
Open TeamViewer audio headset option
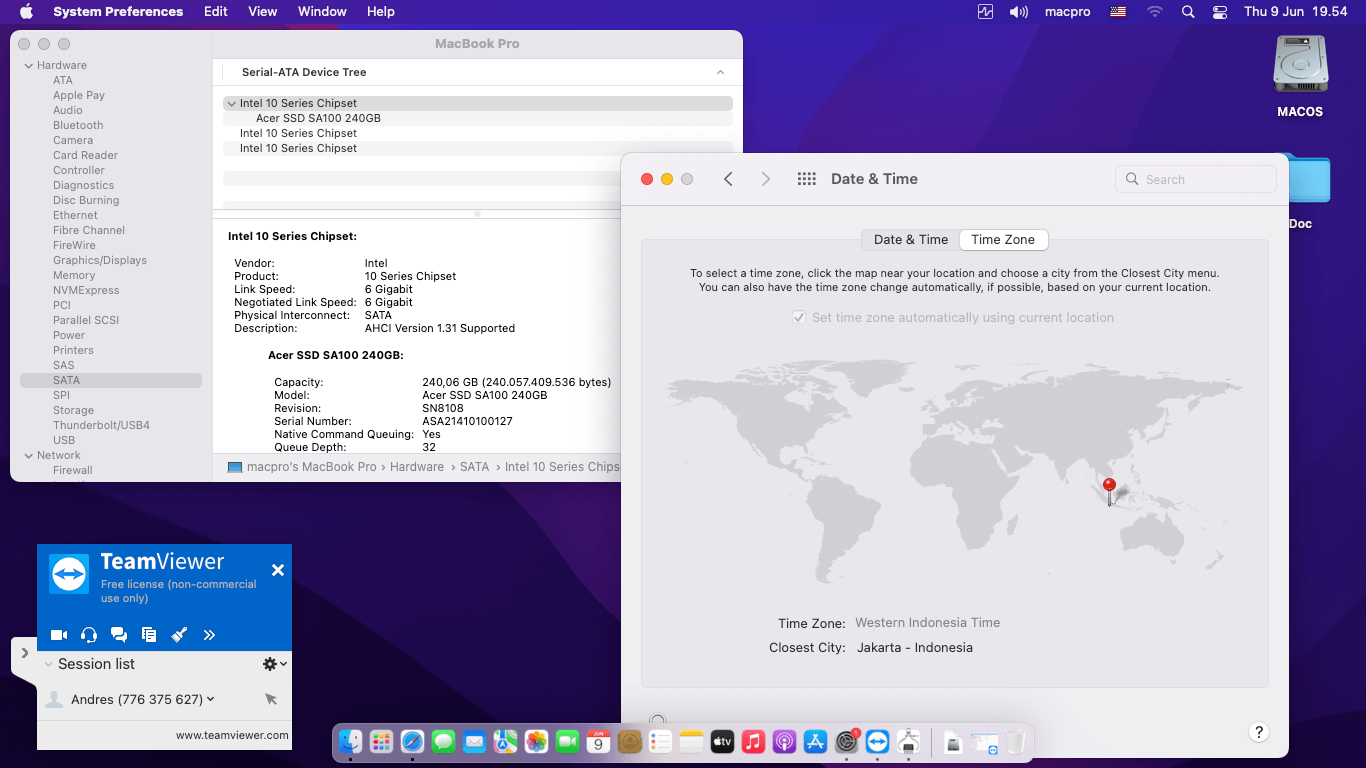pyautogui.click(x=89, y=635)
